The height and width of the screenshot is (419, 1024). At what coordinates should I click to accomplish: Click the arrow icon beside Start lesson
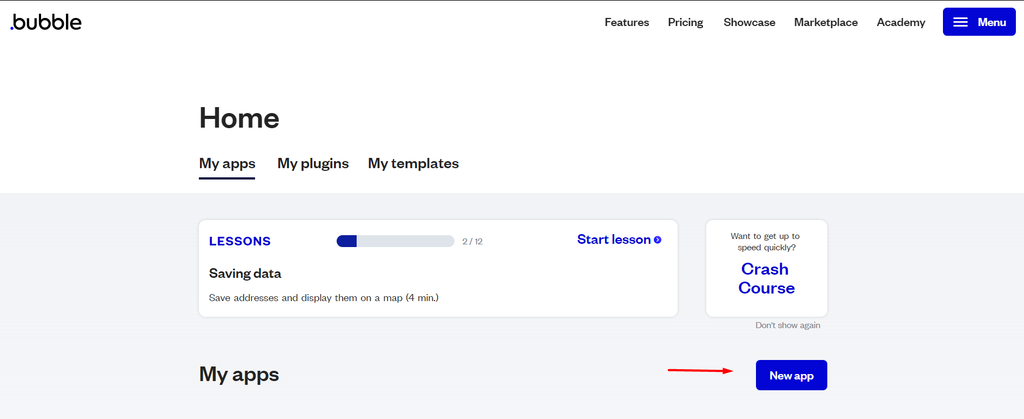[658, 240]
